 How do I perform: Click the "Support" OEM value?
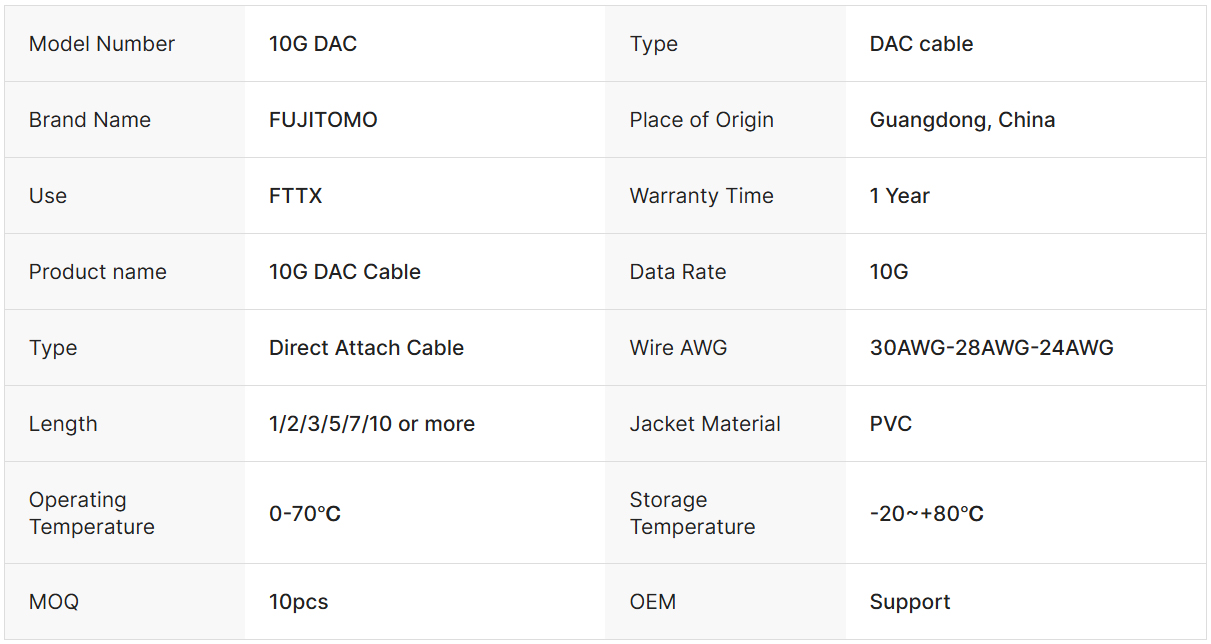910,602
